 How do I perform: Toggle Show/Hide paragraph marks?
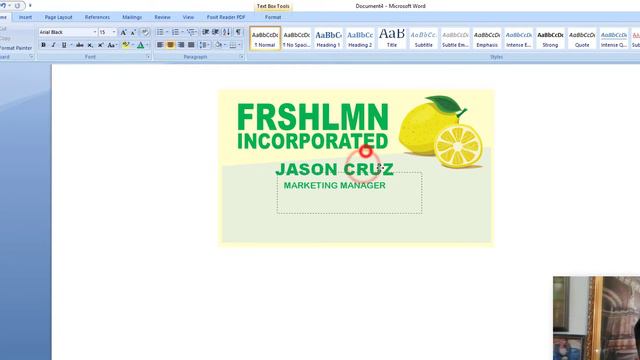pyautogui.click(x=238, y=32)
